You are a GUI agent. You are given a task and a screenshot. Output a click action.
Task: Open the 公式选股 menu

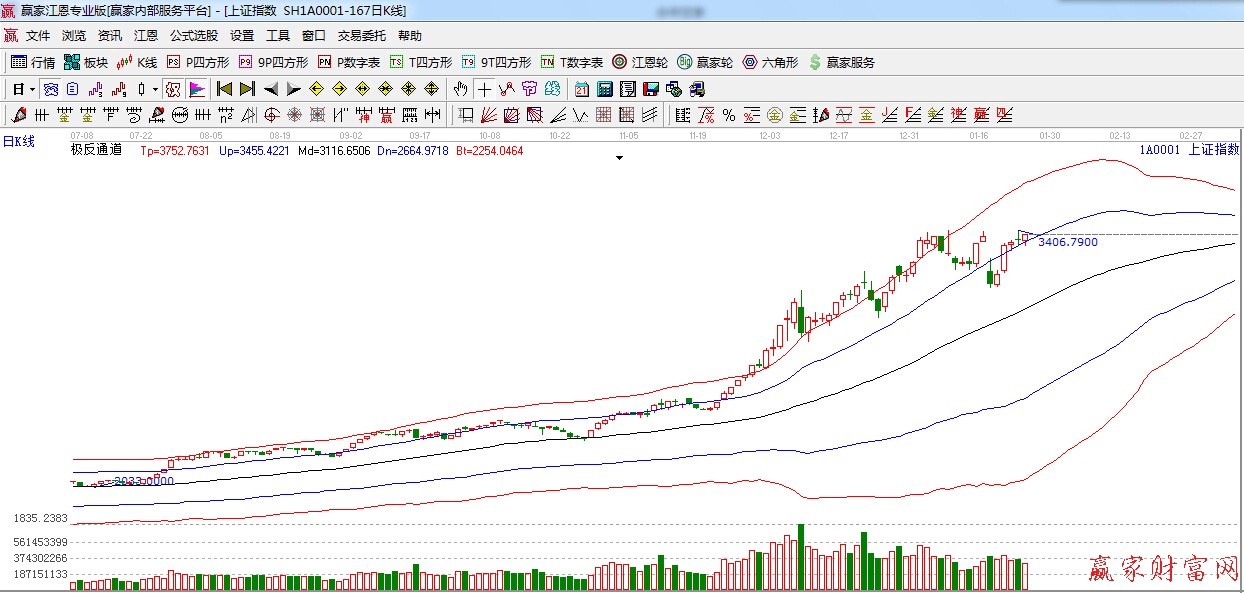point(193,36)
